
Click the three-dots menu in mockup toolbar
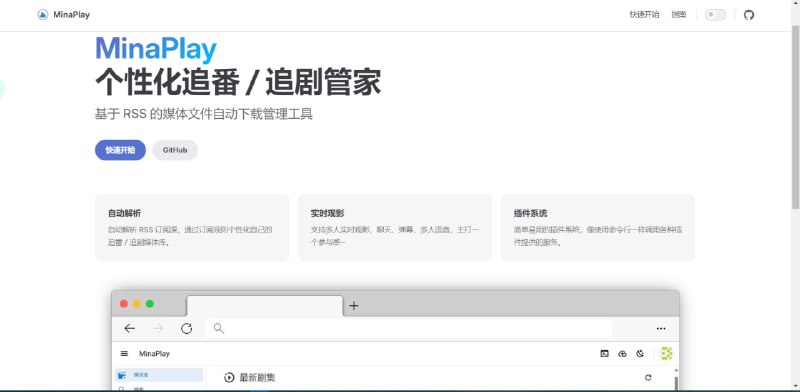[x=661, y=329]
